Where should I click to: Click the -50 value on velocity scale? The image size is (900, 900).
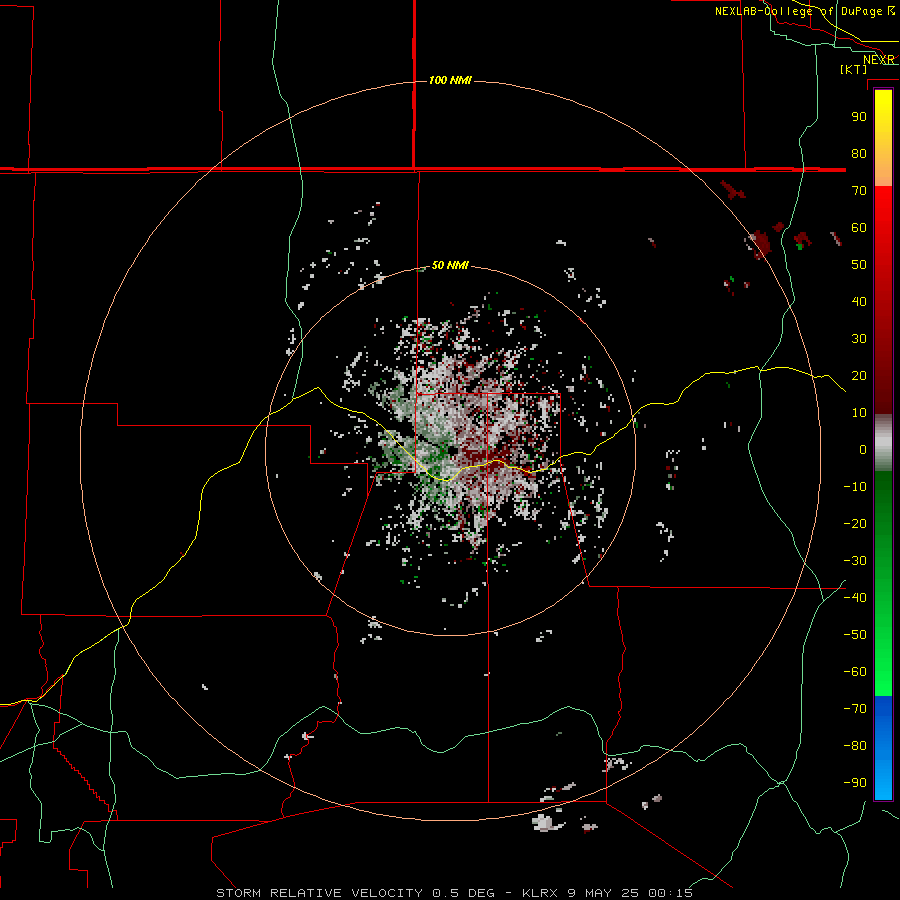coord(855,634)
